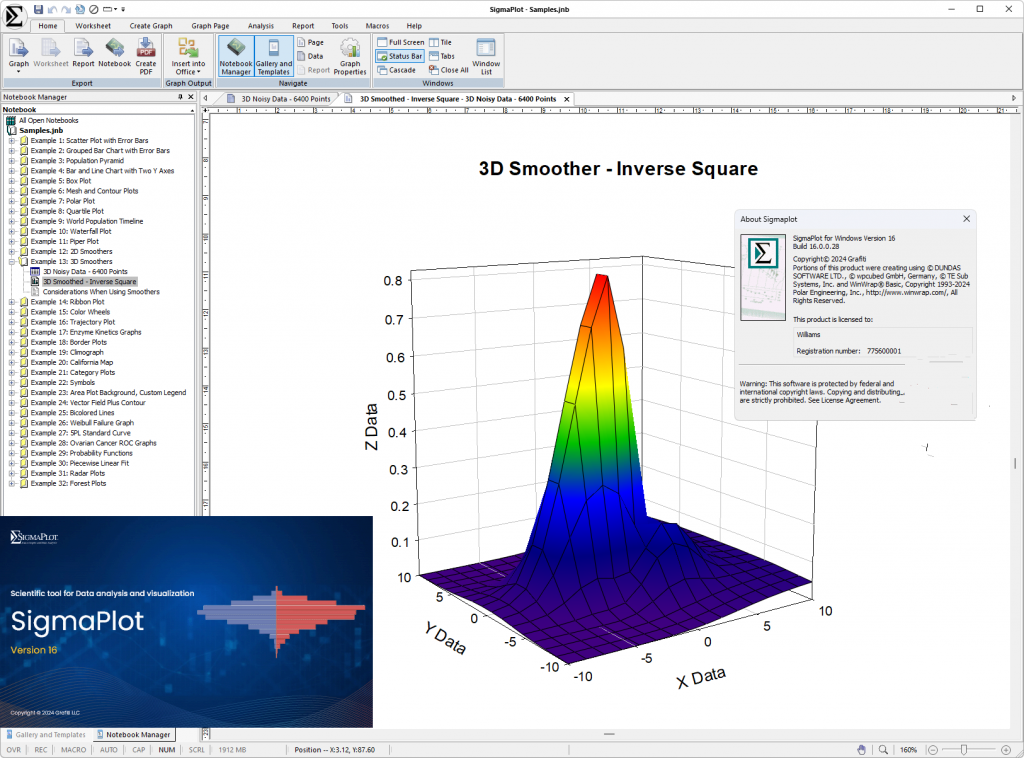Click the magnifier zoom icon in status bar

883,750
